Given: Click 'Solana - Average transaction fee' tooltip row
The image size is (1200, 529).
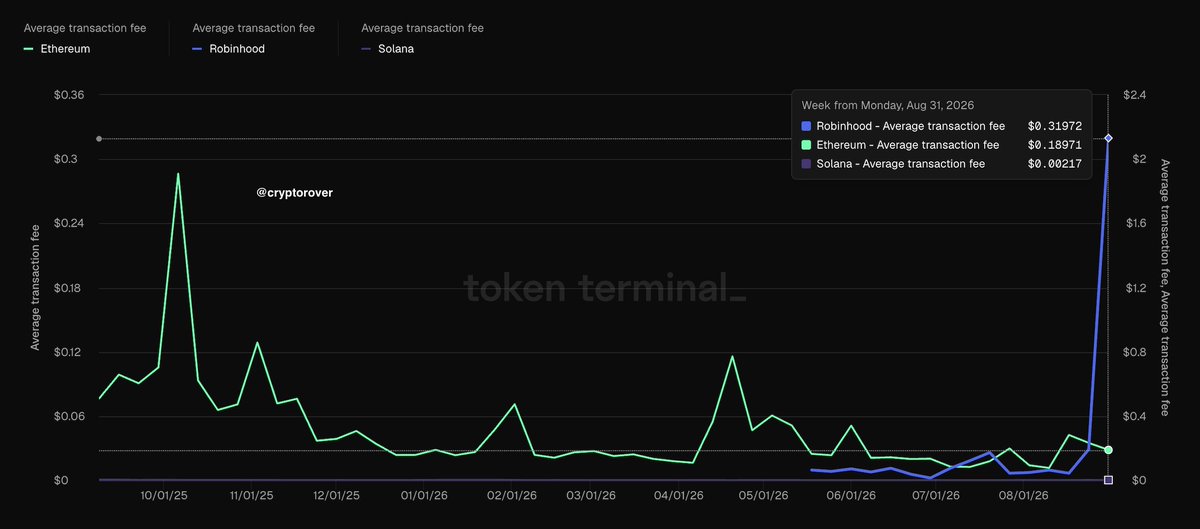Looking at the screenshot, I should 942,164.
